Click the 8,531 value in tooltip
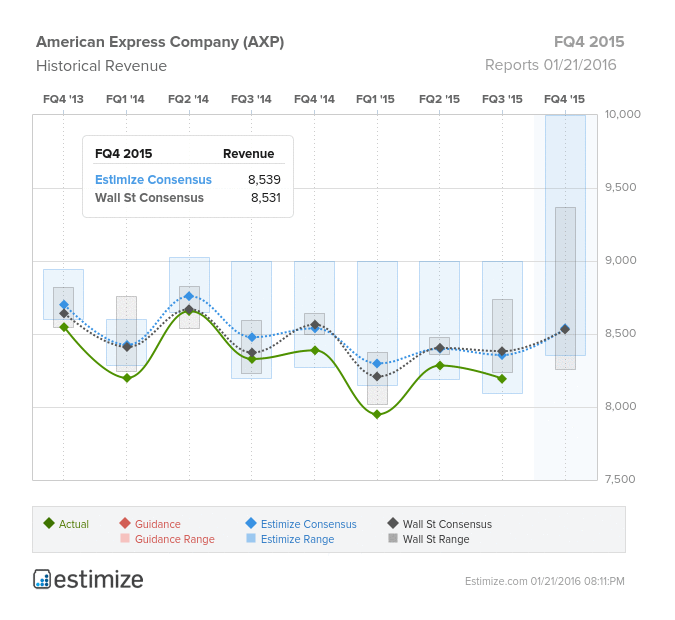The height and width of the screenshot is (620, 675). coord(266,198)
